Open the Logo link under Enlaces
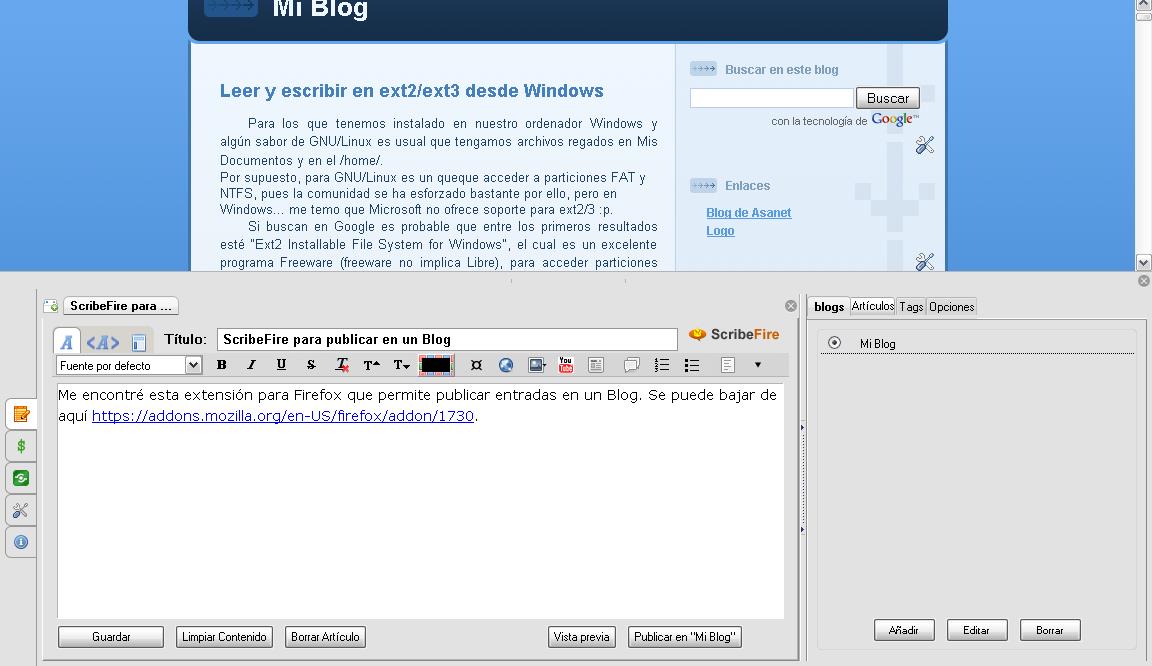 click(x=720, y=230)
